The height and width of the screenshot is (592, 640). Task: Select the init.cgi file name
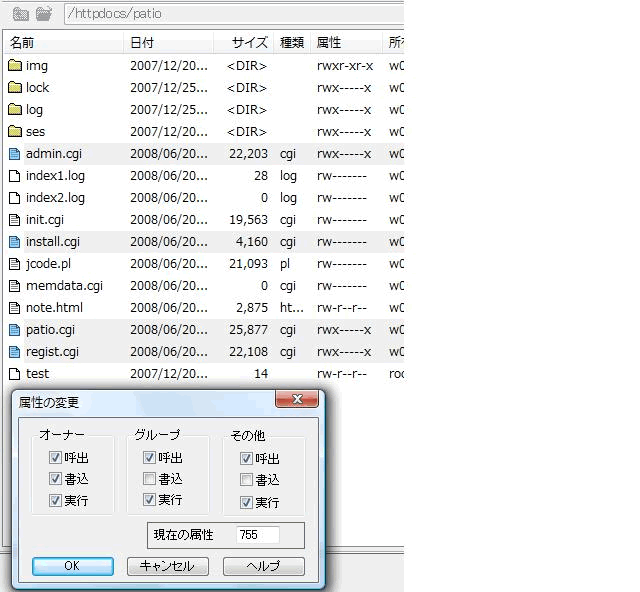point(45,220)
